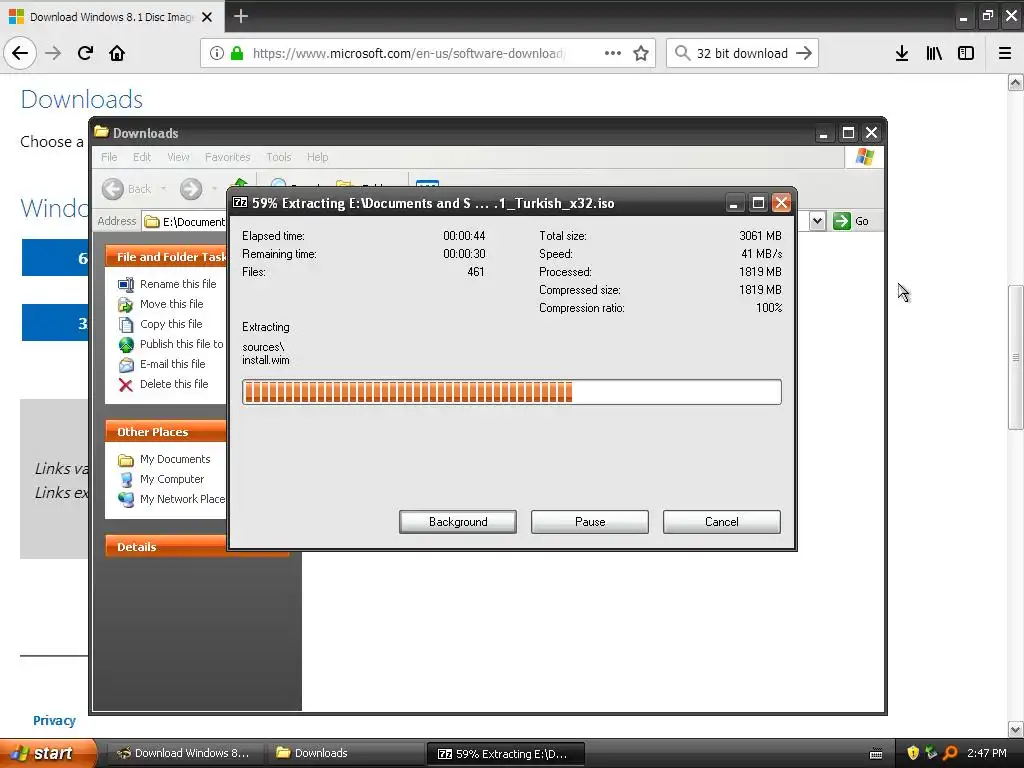Pause the 7-Zip extraction

590,522
